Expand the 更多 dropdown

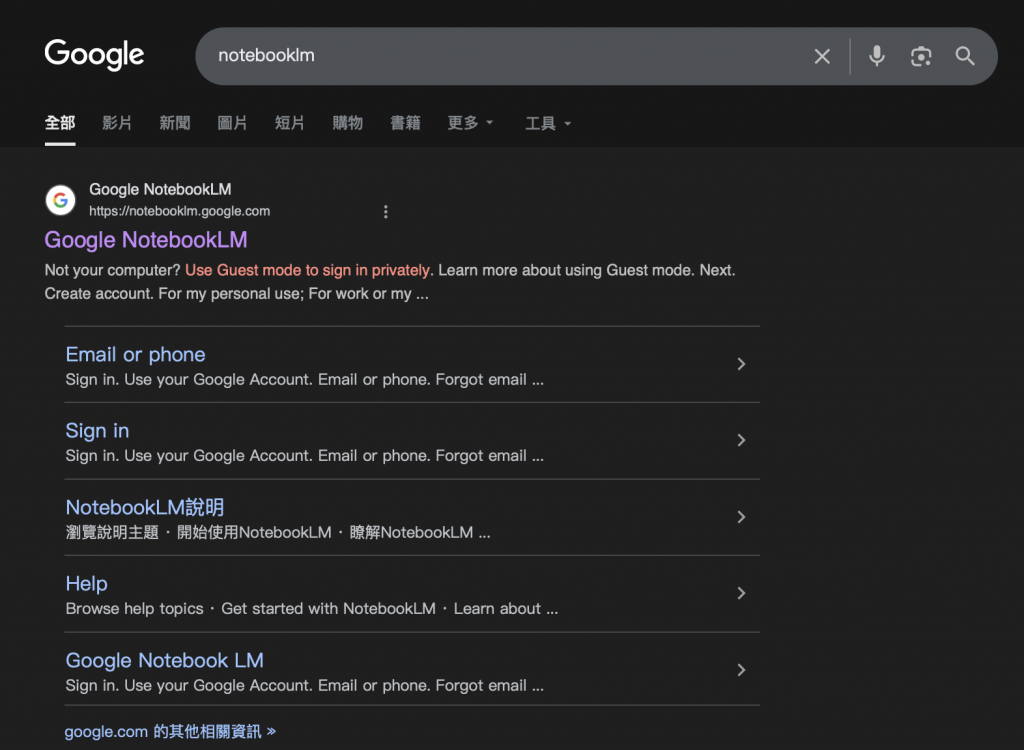click(x=470, y=123)
